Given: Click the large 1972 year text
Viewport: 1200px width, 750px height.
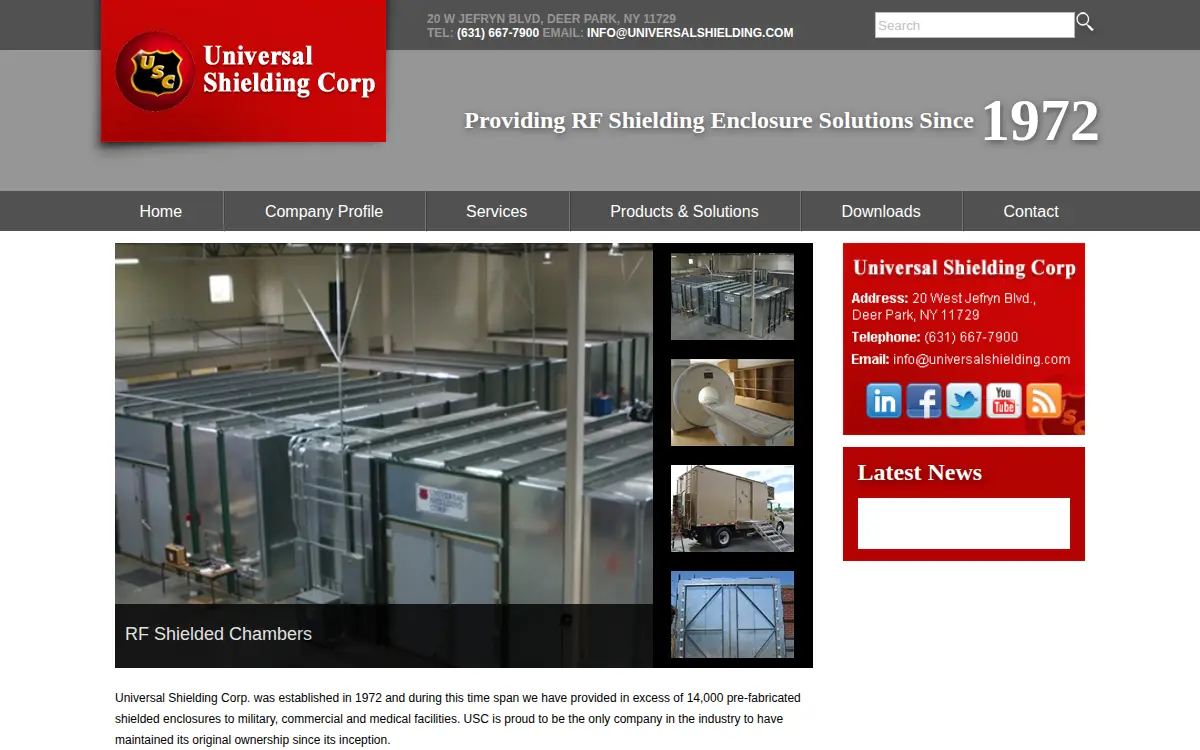Looking at the screenshot, I should 1040,121.
